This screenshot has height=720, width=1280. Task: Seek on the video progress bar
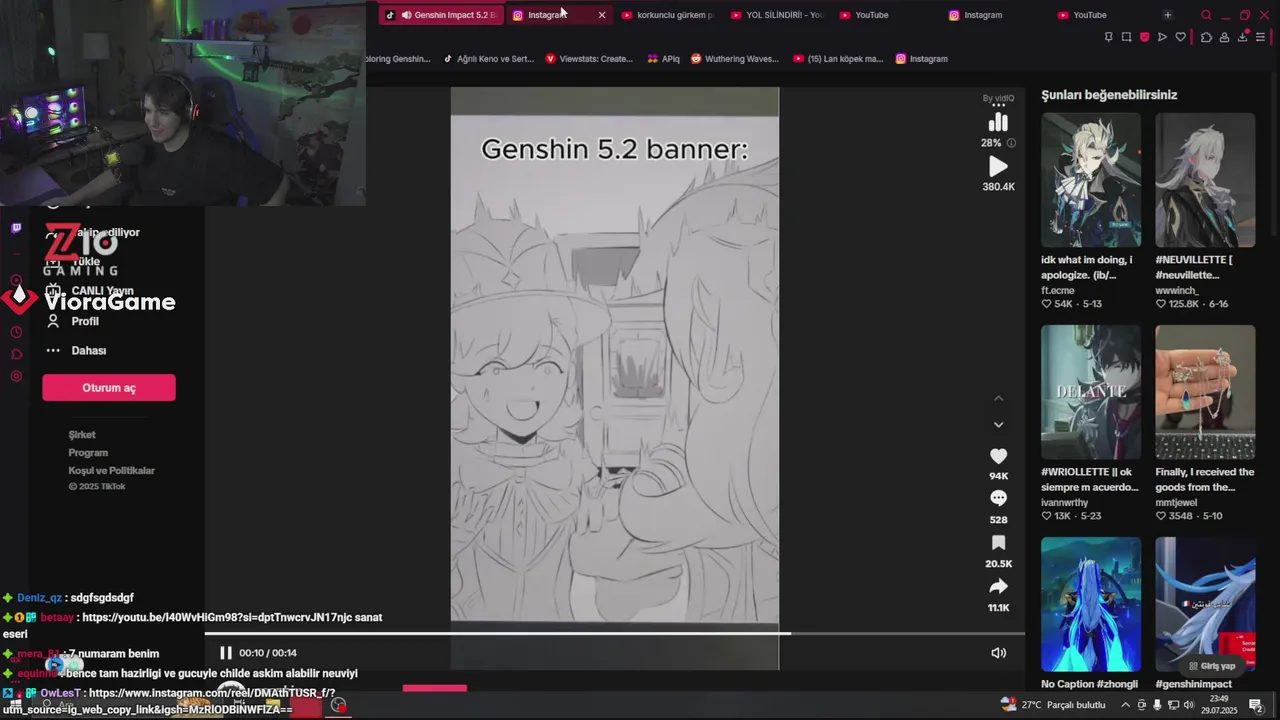click(614, 633)
